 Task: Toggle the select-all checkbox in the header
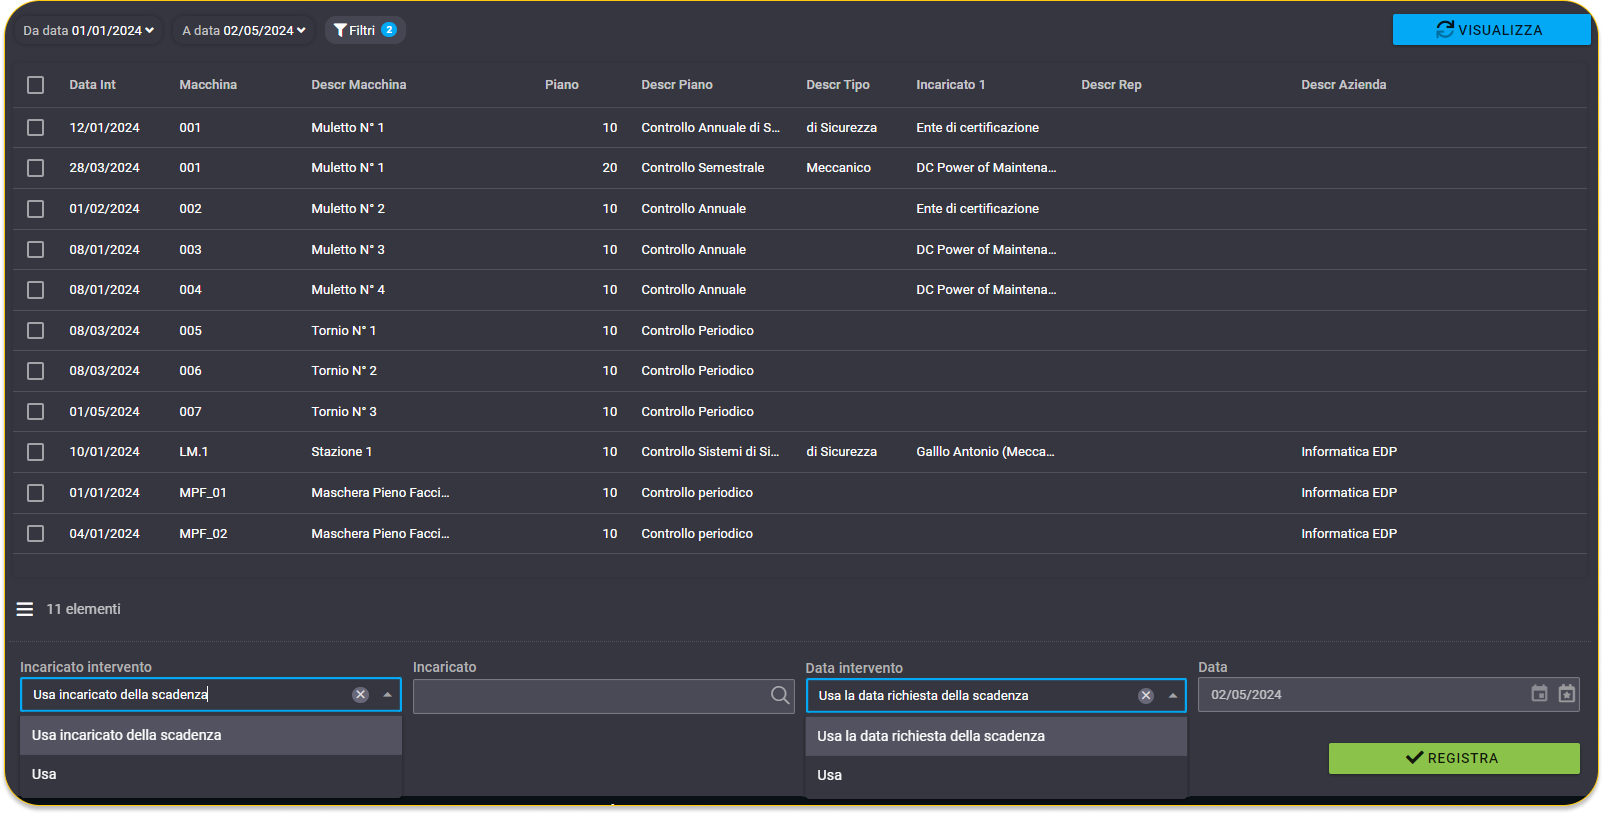36,85
